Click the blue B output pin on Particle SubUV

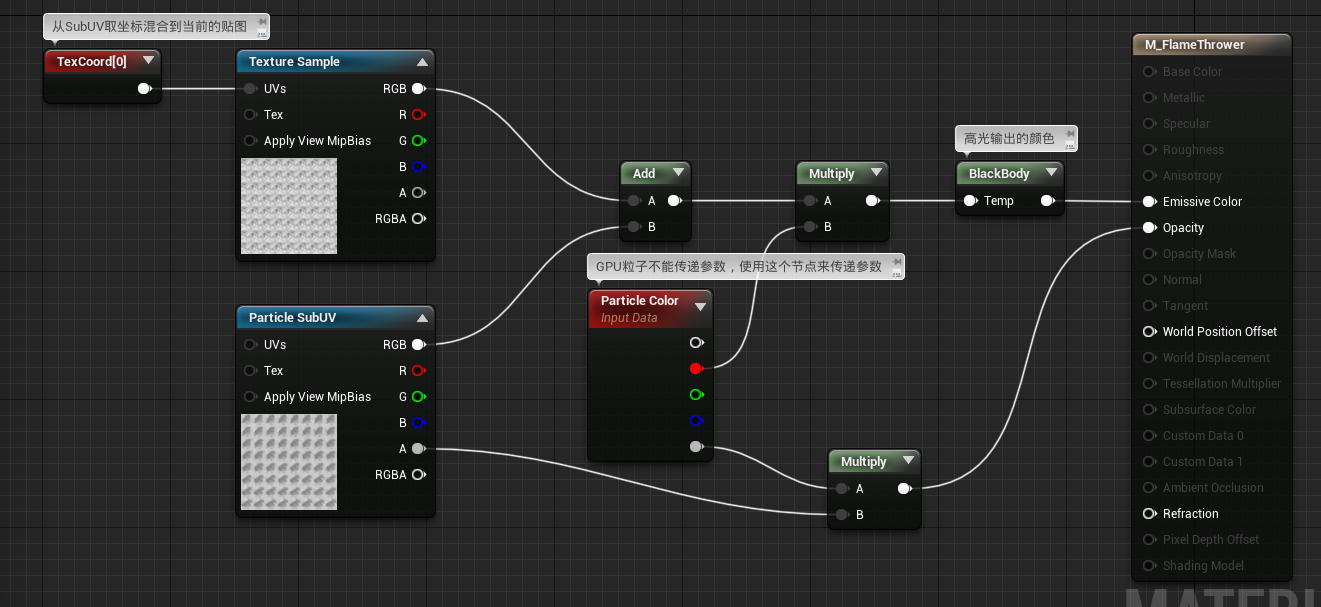pyautogui.click(x=419, y=422)
